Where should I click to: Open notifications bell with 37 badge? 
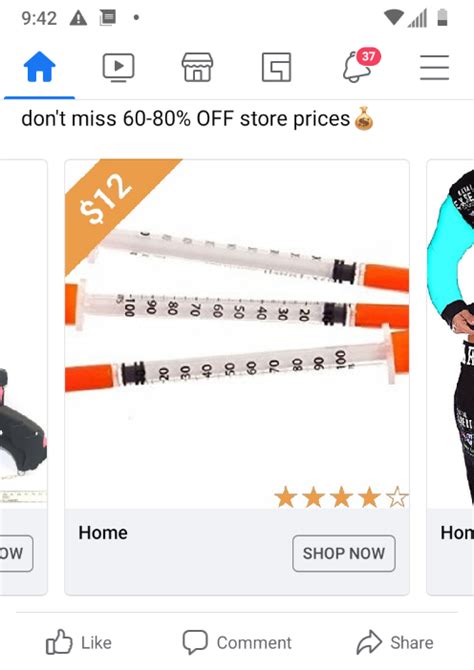point(361,65)
